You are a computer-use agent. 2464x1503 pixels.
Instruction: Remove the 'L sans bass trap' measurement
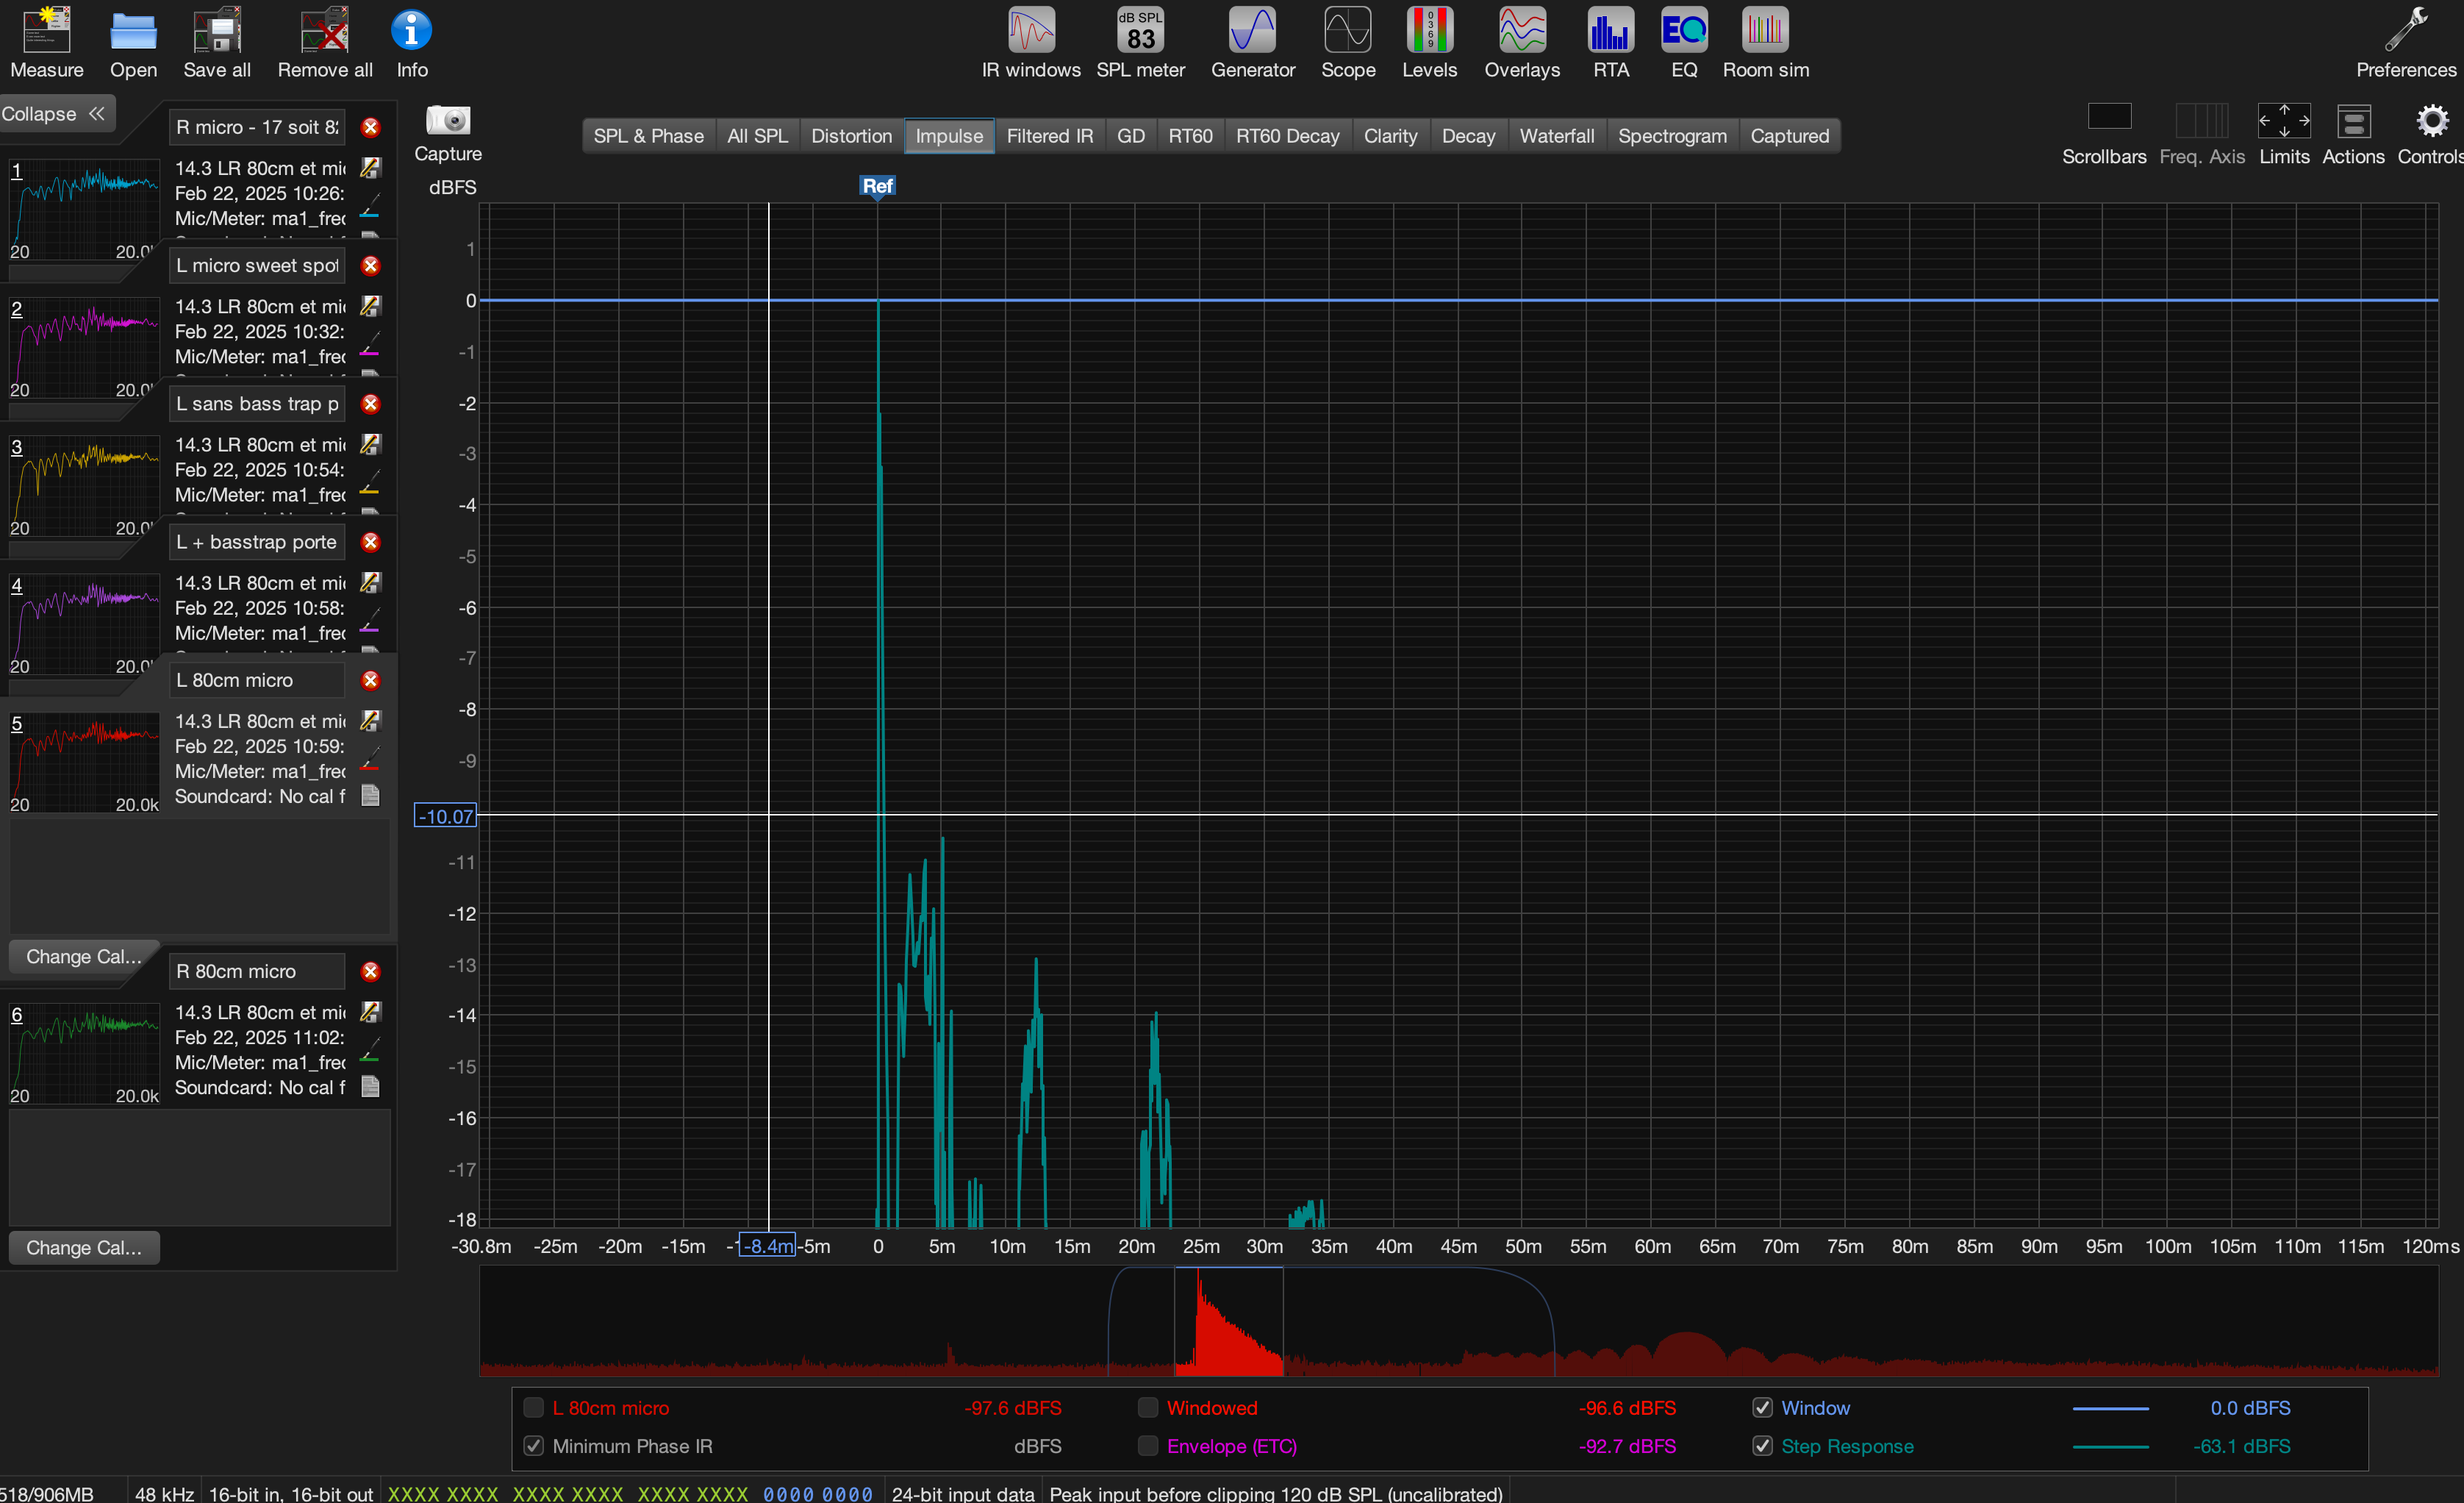point(370,403)
